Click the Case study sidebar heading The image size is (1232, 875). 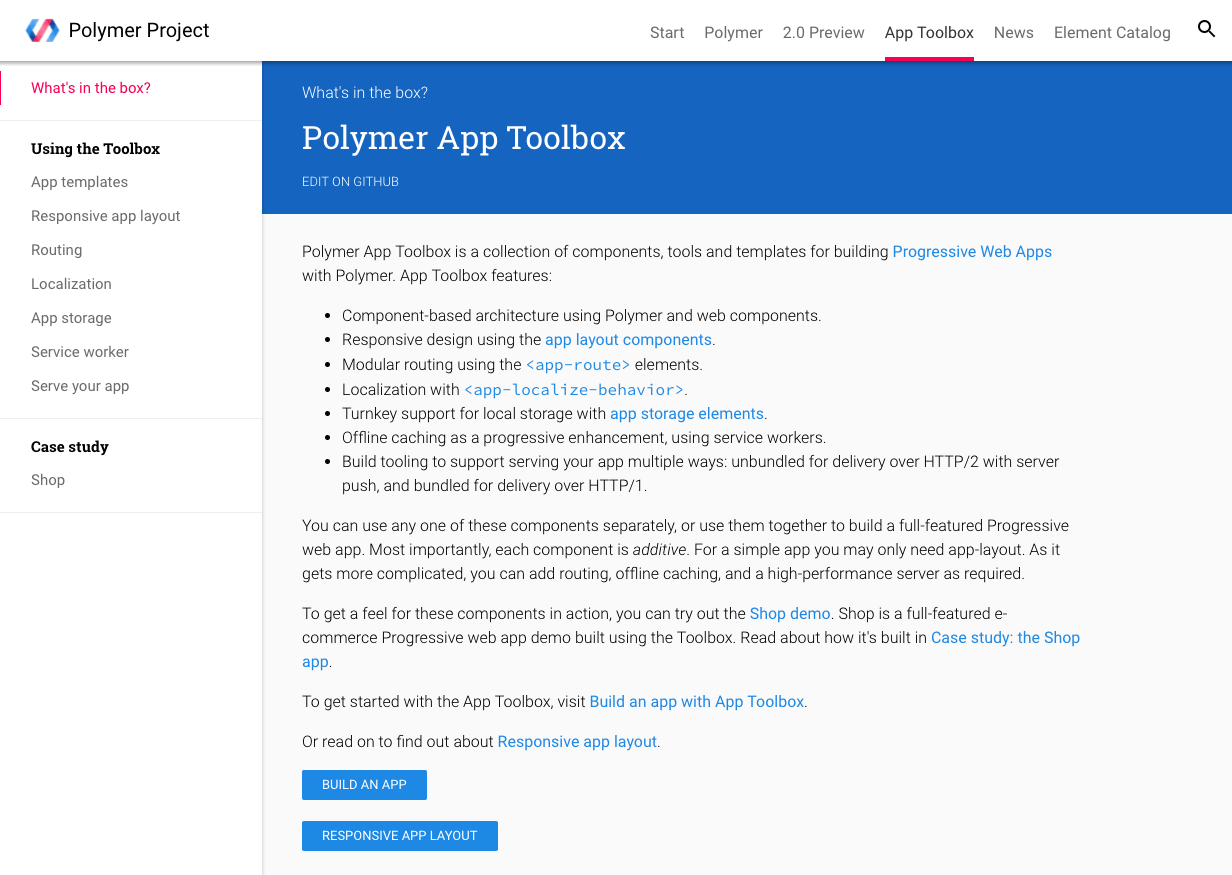click(70, 447)
